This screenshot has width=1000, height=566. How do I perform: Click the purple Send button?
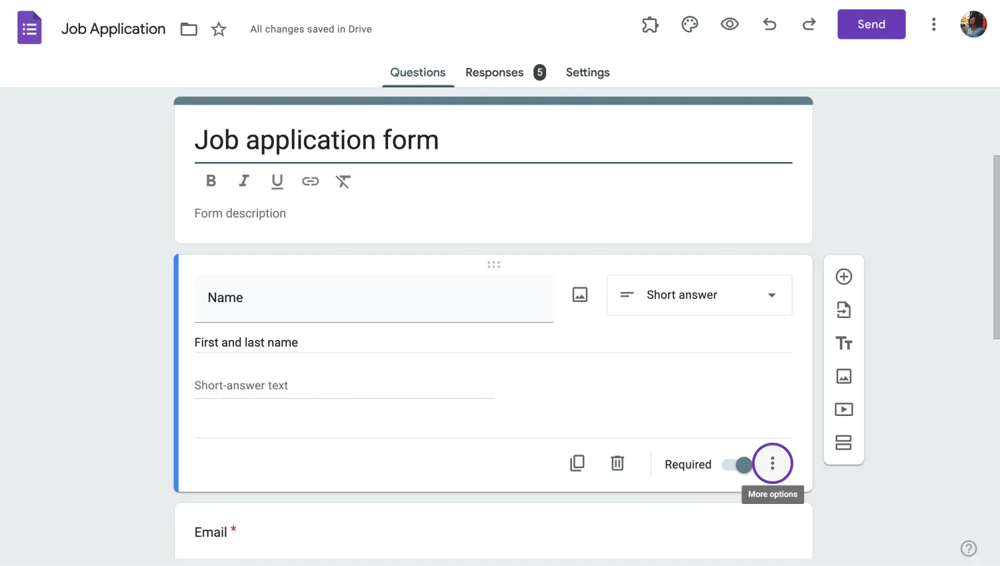[x=871, y=24]
